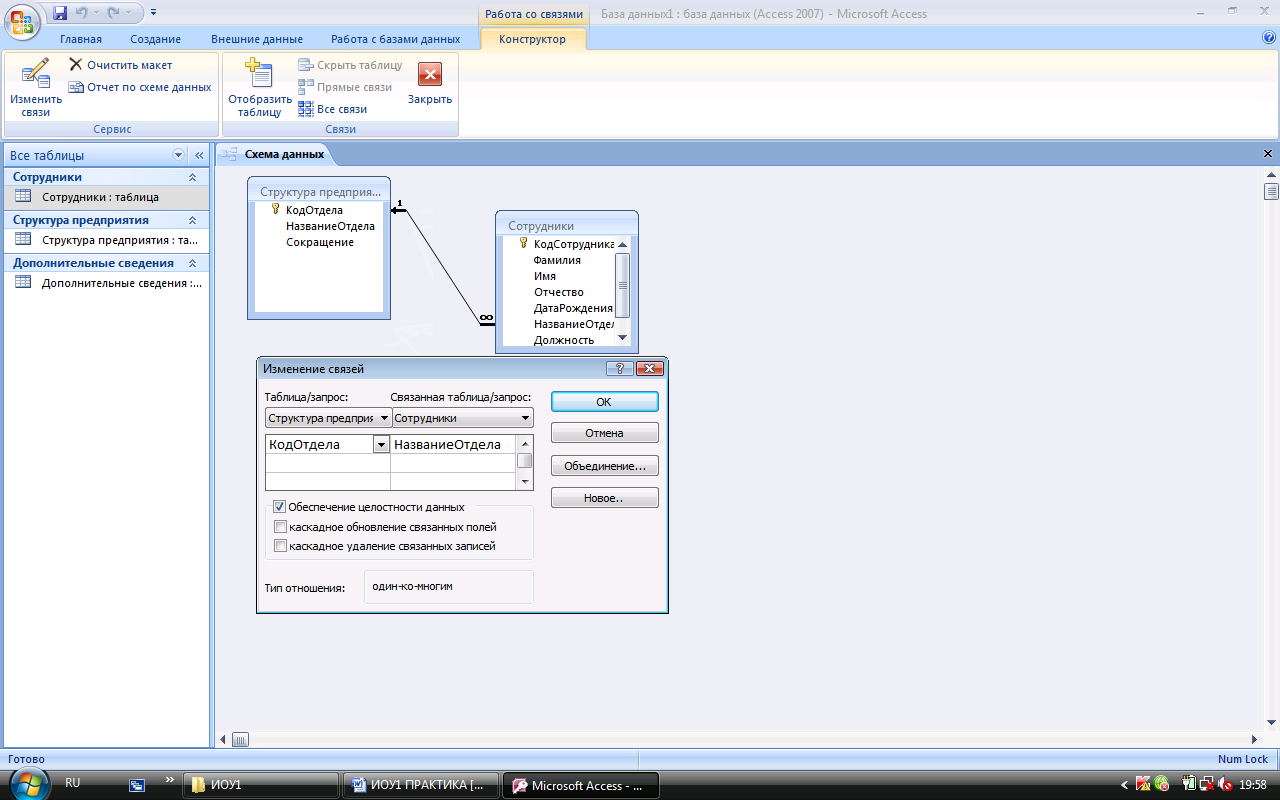Undo with quick access toolbar arrow
Image resolution: width=1280 pixels, height=800 pixels.
pos(82,13)
